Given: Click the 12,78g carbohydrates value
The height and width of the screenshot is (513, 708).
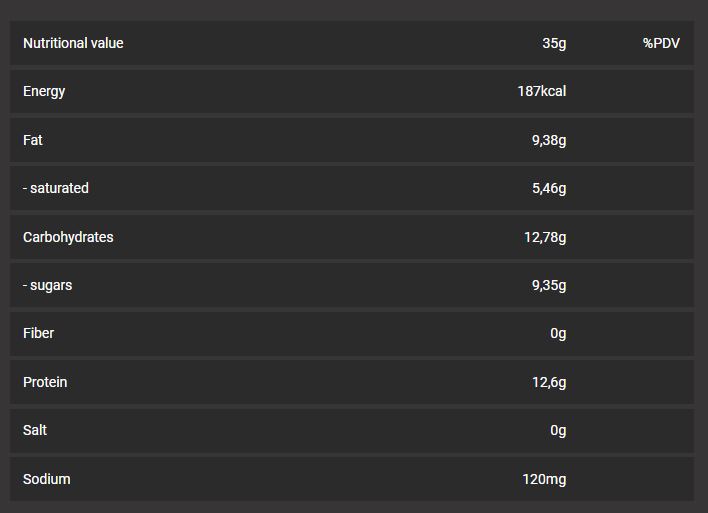Looking at the screenshot, I should click(x=545, y=237).
